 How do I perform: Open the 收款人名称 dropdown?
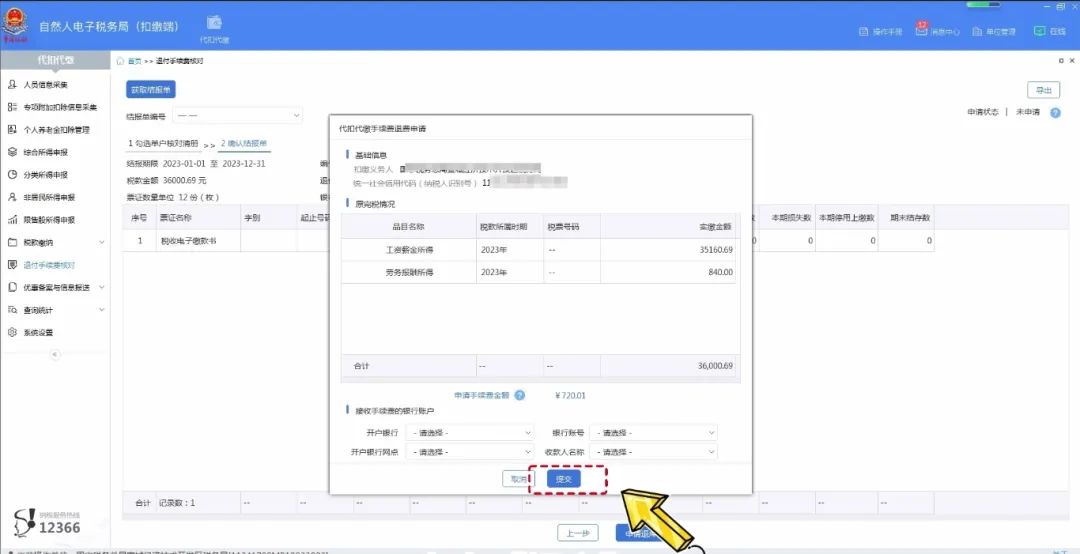[x=653, y=452]
